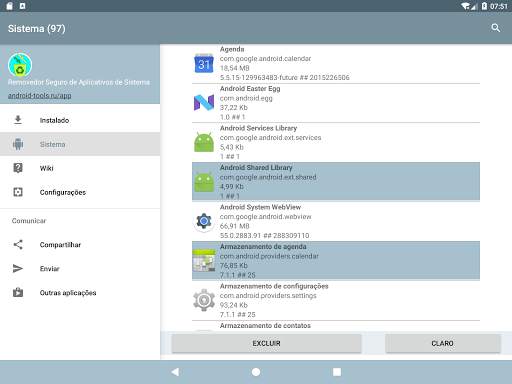Click the 18,54 MB size value

point(235,68)
